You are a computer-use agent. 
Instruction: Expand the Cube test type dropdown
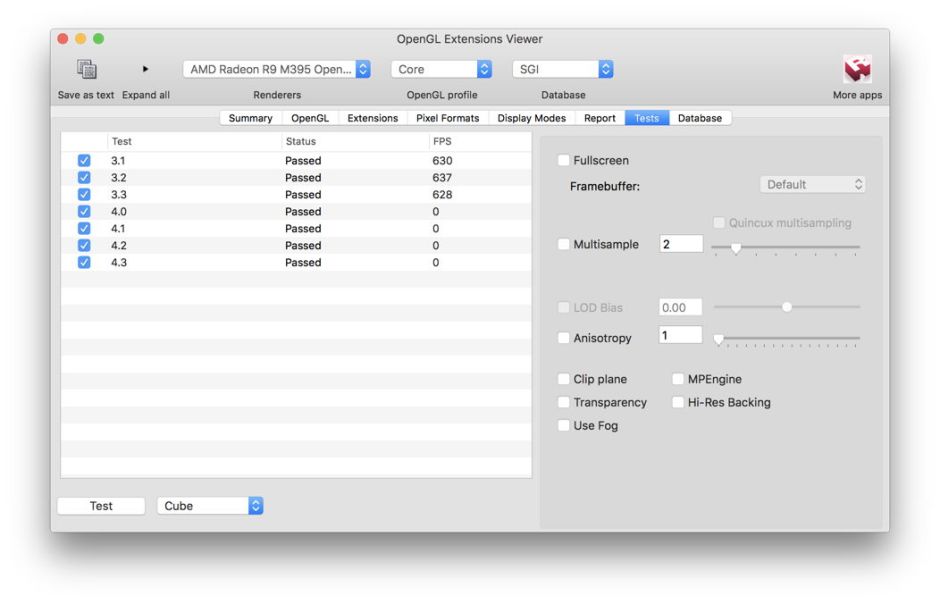[209, 506]
